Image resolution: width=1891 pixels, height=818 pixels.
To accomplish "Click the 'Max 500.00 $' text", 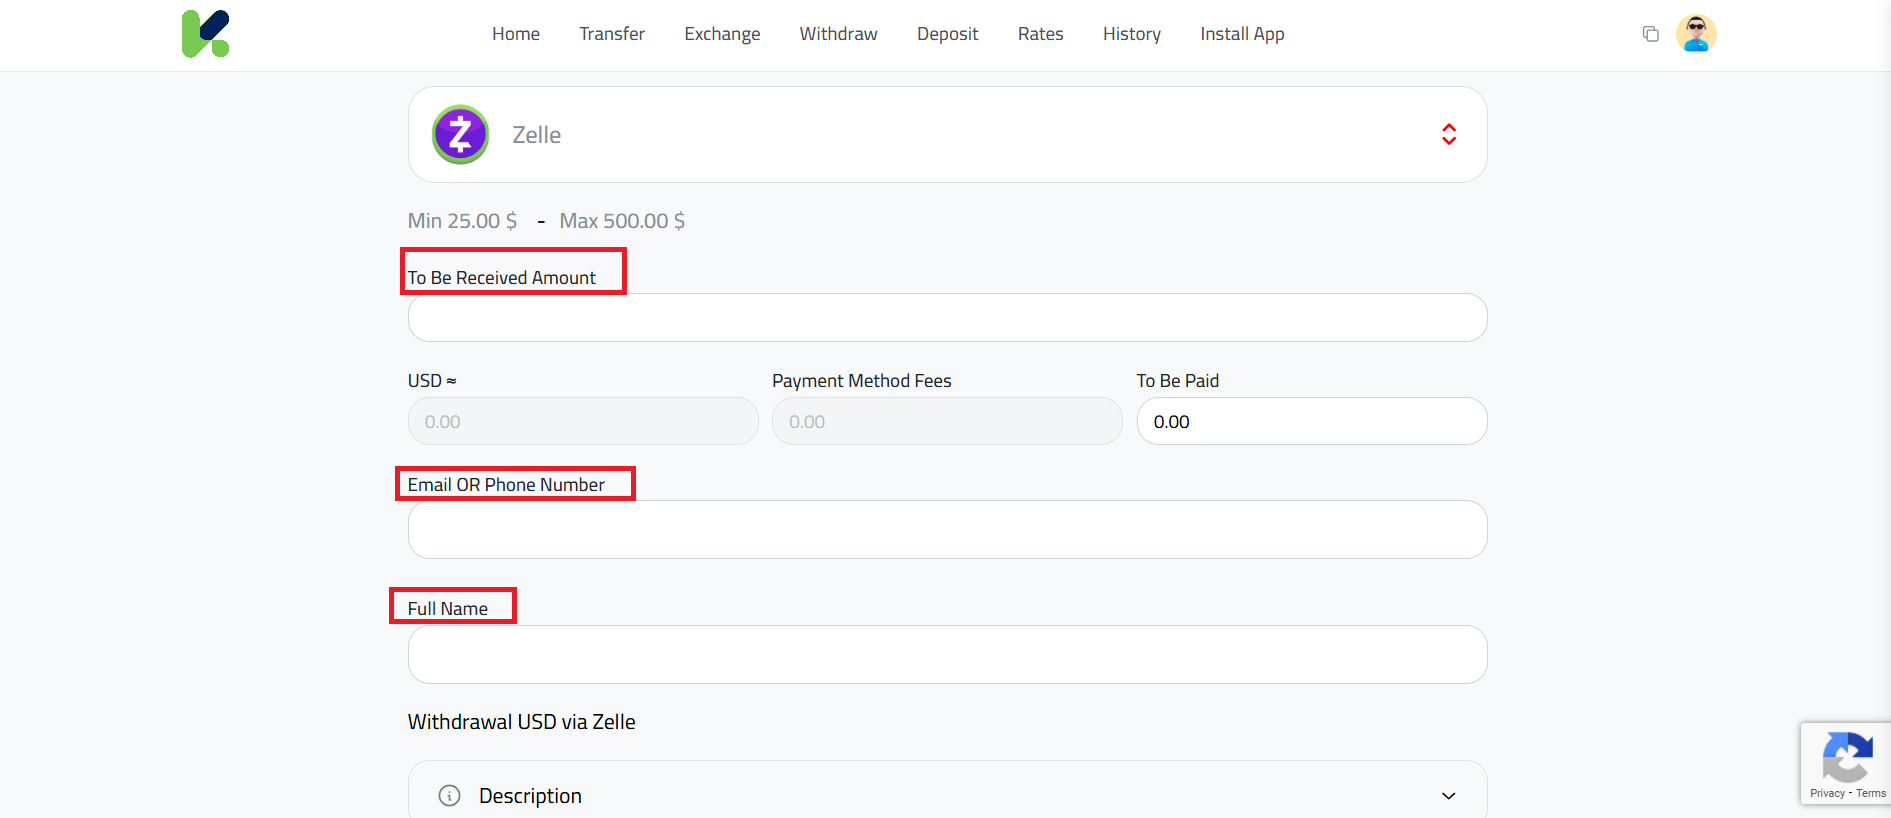I will pos(622,221).
